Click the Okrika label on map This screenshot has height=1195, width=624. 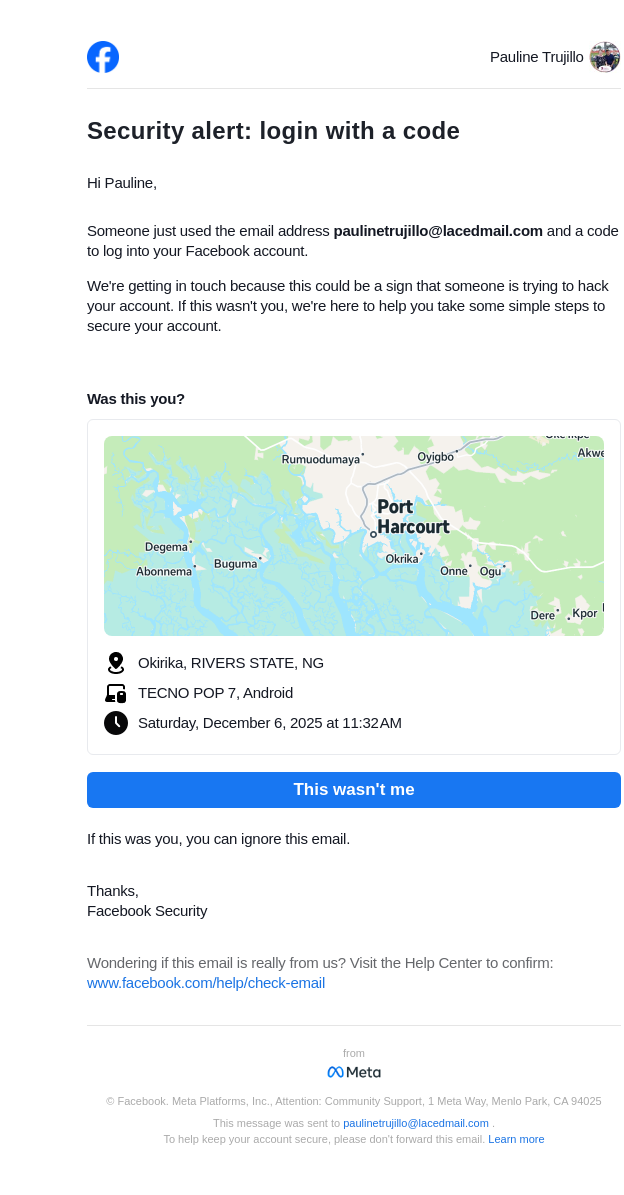pos(402,559)
